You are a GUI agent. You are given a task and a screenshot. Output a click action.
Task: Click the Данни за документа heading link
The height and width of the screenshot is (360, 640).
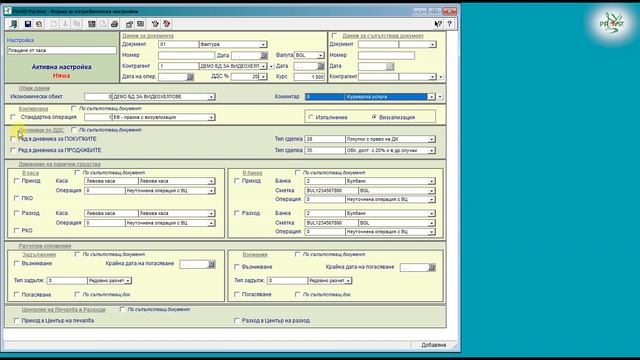[x=148, y=36]
